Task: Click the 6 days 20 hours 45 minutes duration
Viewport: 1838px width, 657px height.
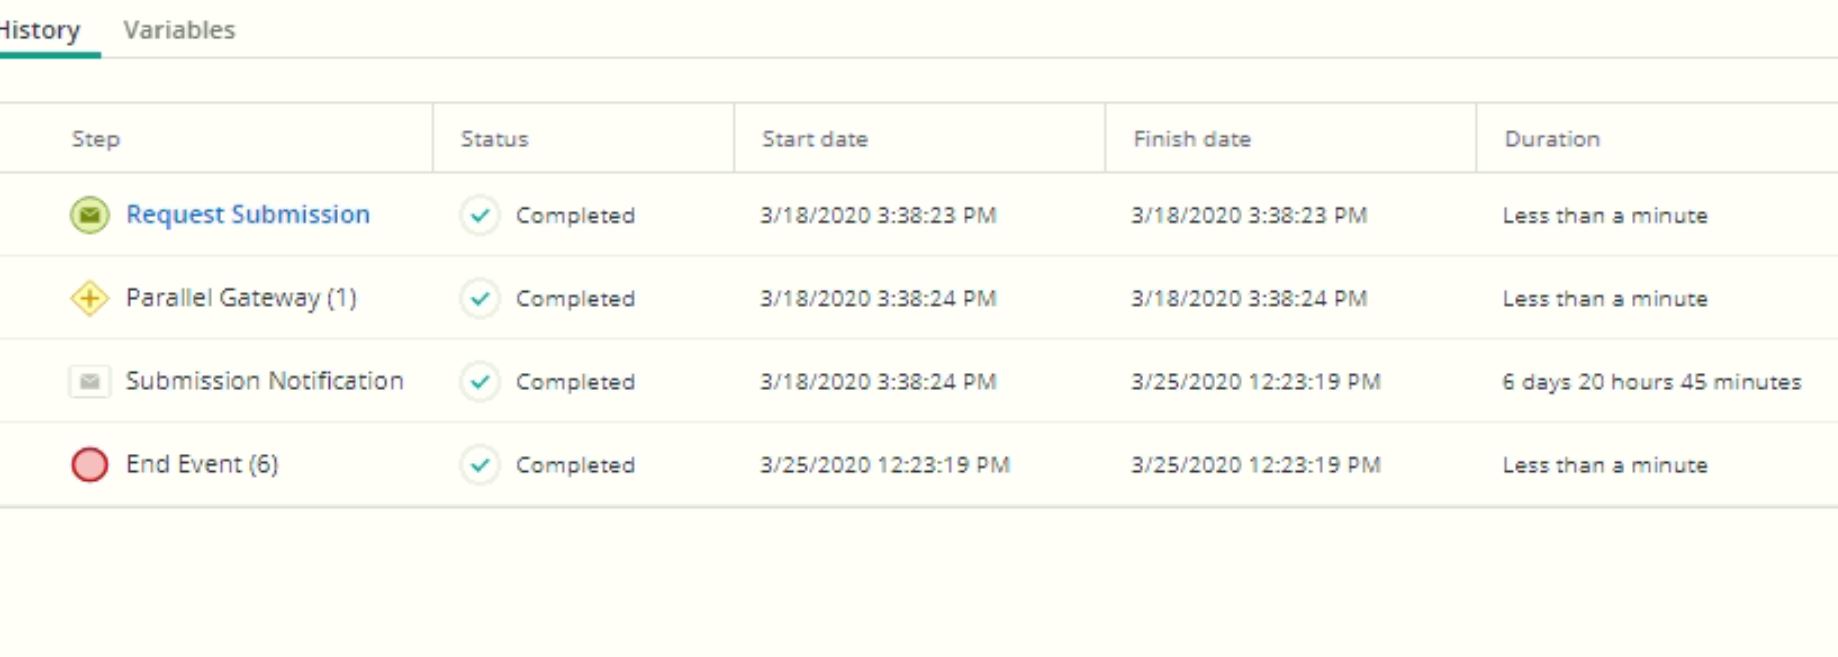Action: [x=1651, y=381]
